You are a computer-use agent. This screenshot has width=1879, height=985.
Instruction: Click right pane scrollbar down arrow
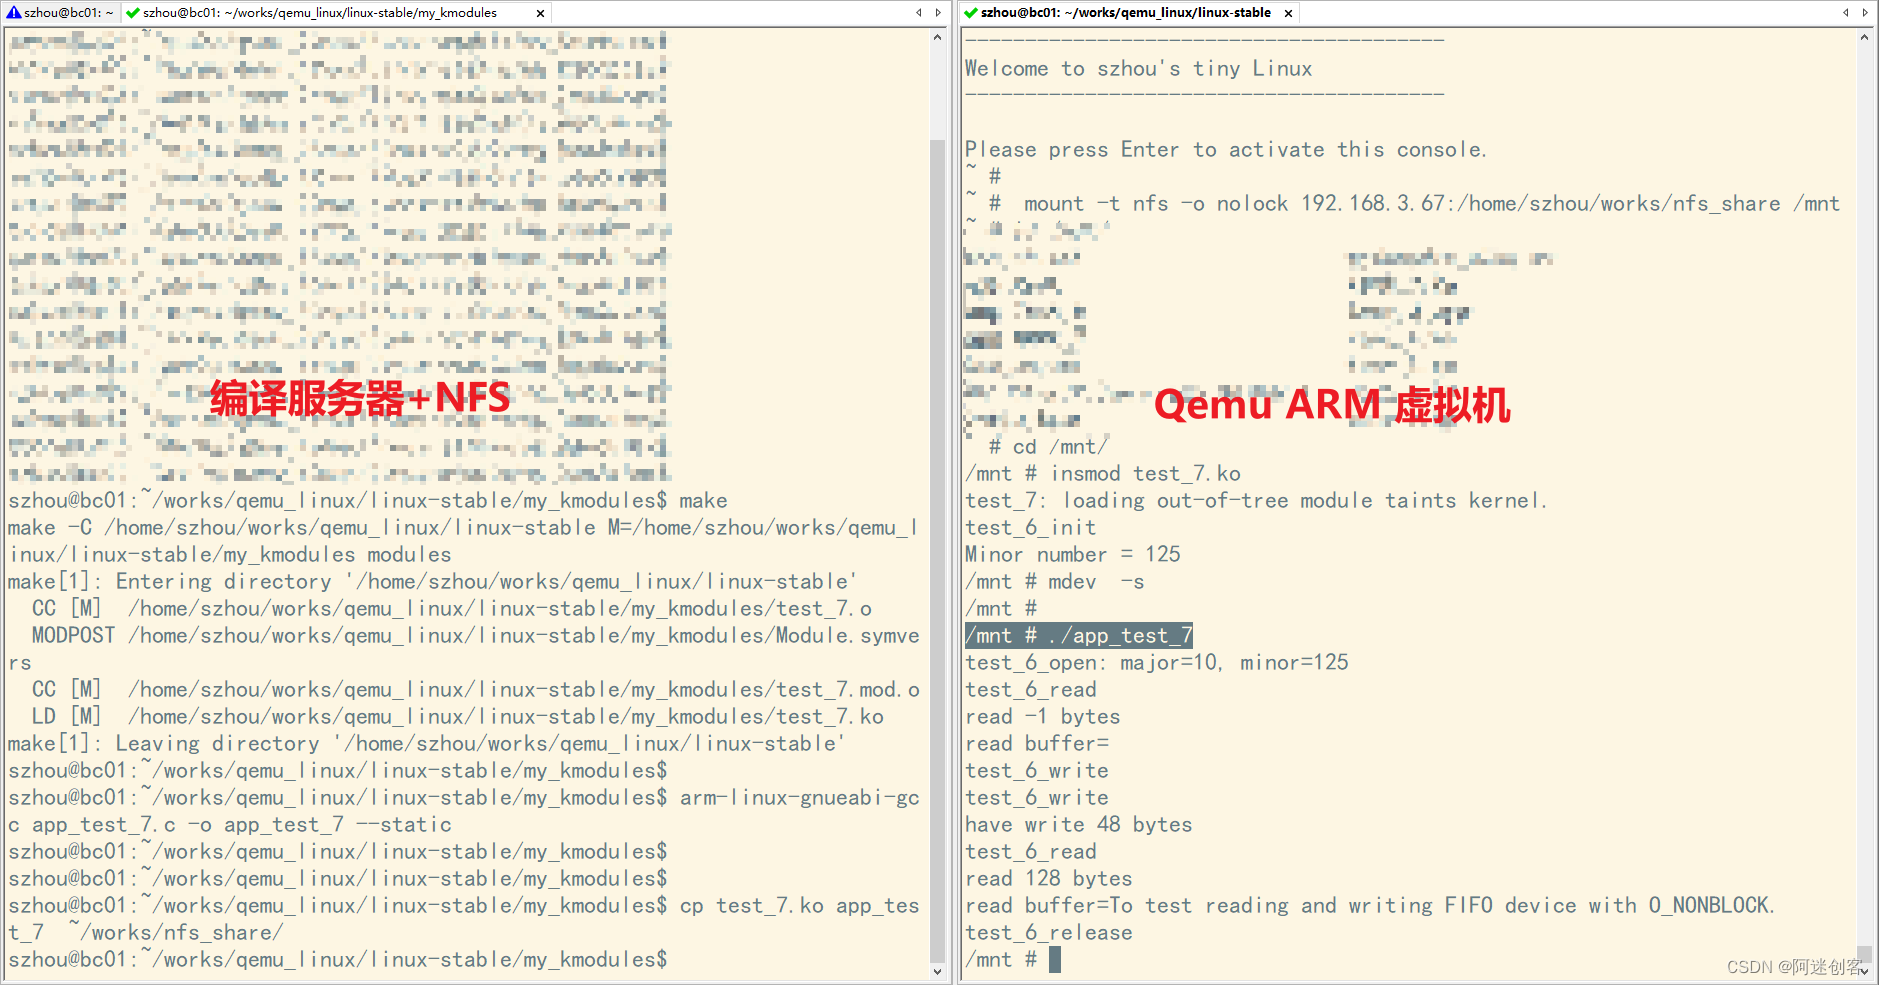click(1864, 971)
